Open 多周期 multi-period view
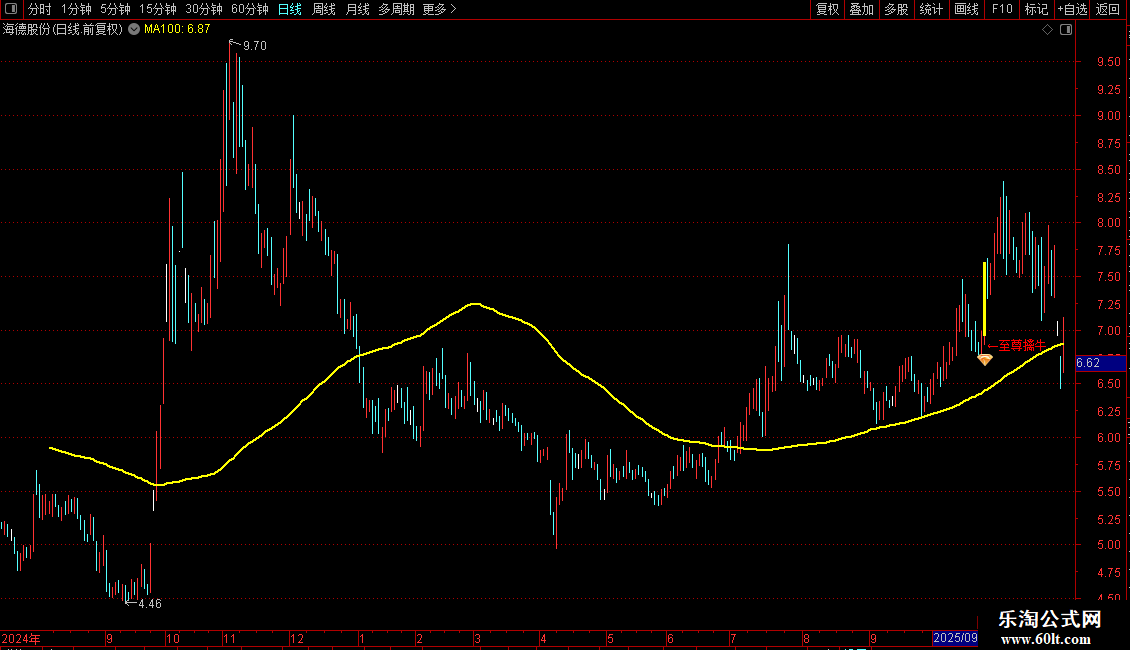Image resolution: width=1130 pixels, height=650 pixels. 396,9
